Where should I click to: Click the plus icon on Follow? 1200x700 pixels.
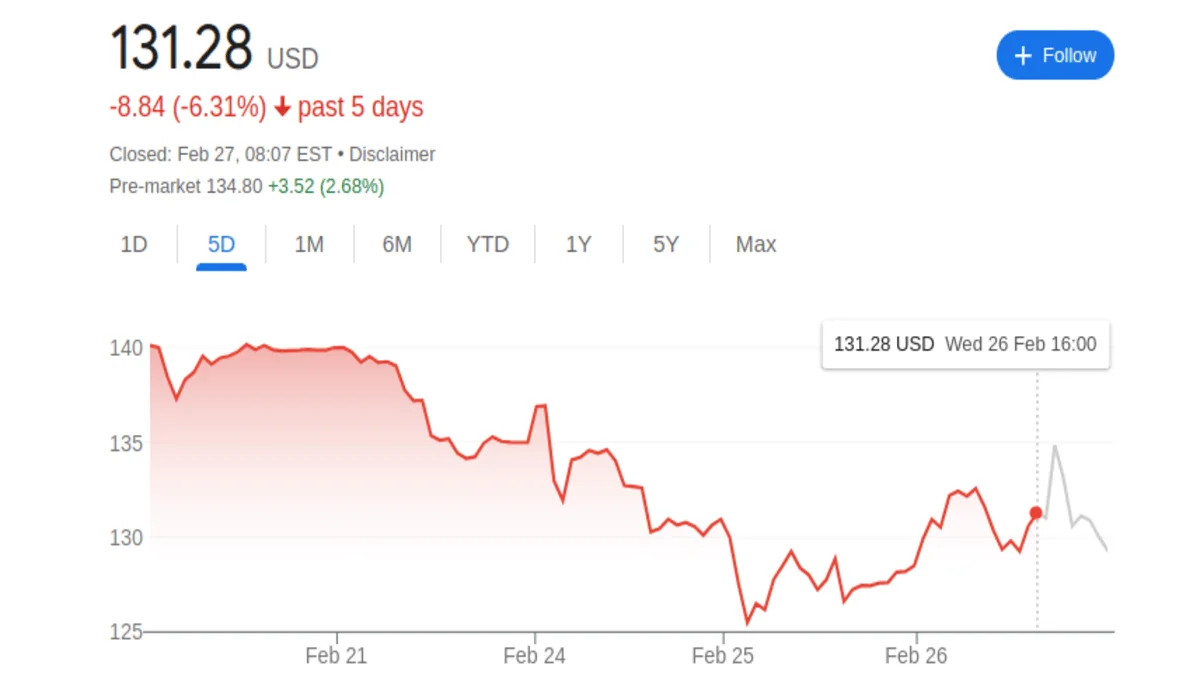[x=1023, y=56]
